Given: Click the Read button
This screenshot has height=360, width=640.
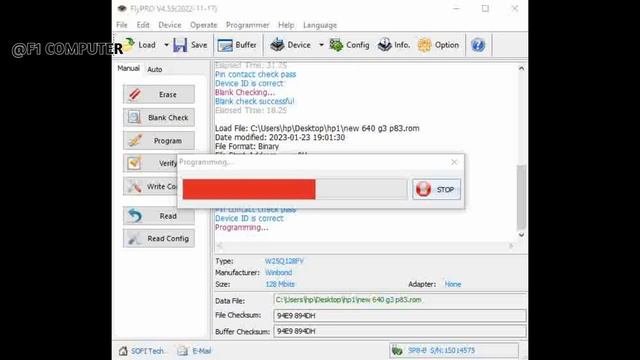Looking at the screenshot, I should click(x=159, y=216).
